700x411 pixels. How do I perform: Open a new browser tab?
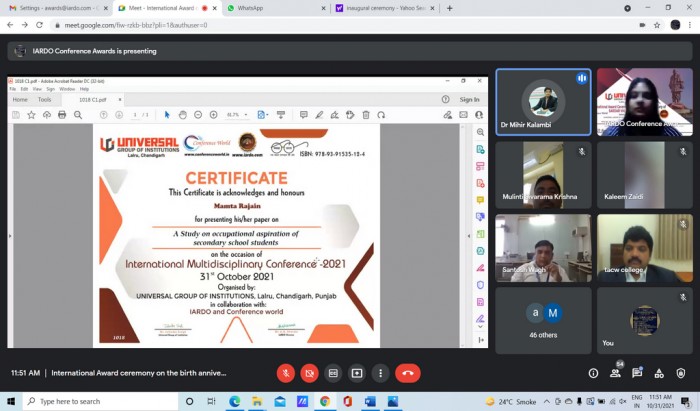(x=450, y=8)
